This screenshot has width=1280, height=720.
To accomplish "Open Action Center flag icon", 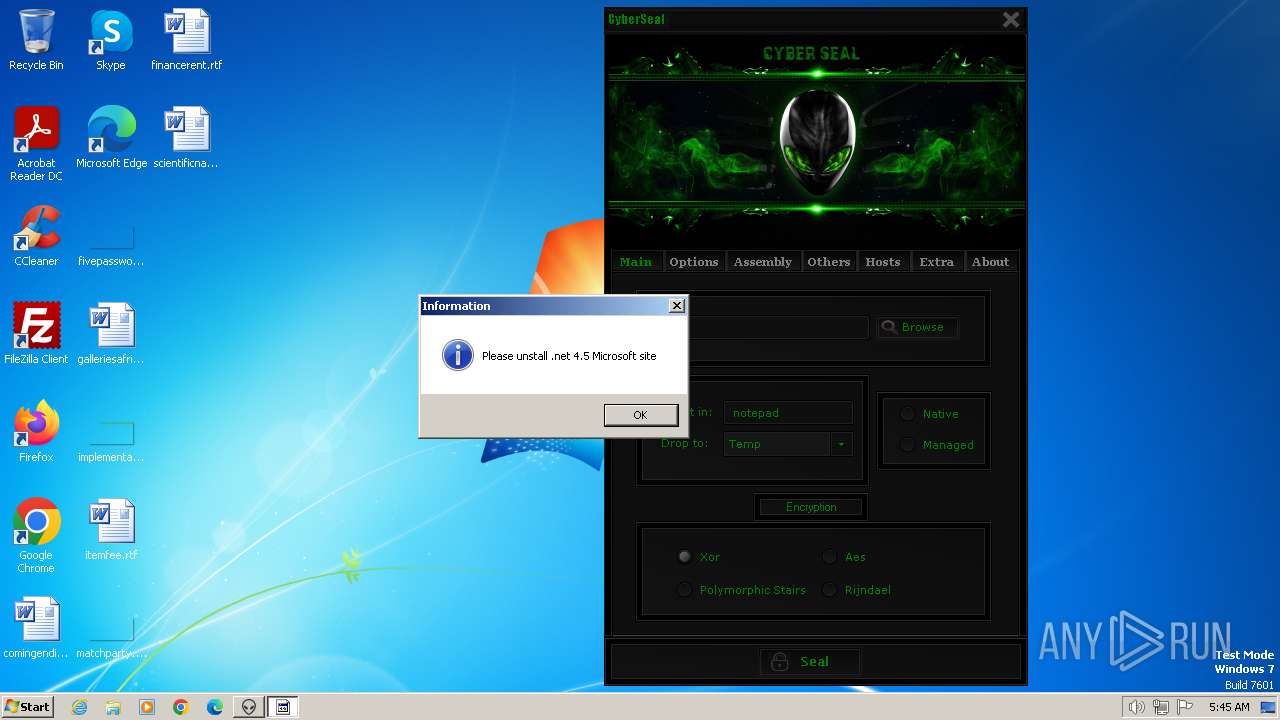I will (1185, 707).
